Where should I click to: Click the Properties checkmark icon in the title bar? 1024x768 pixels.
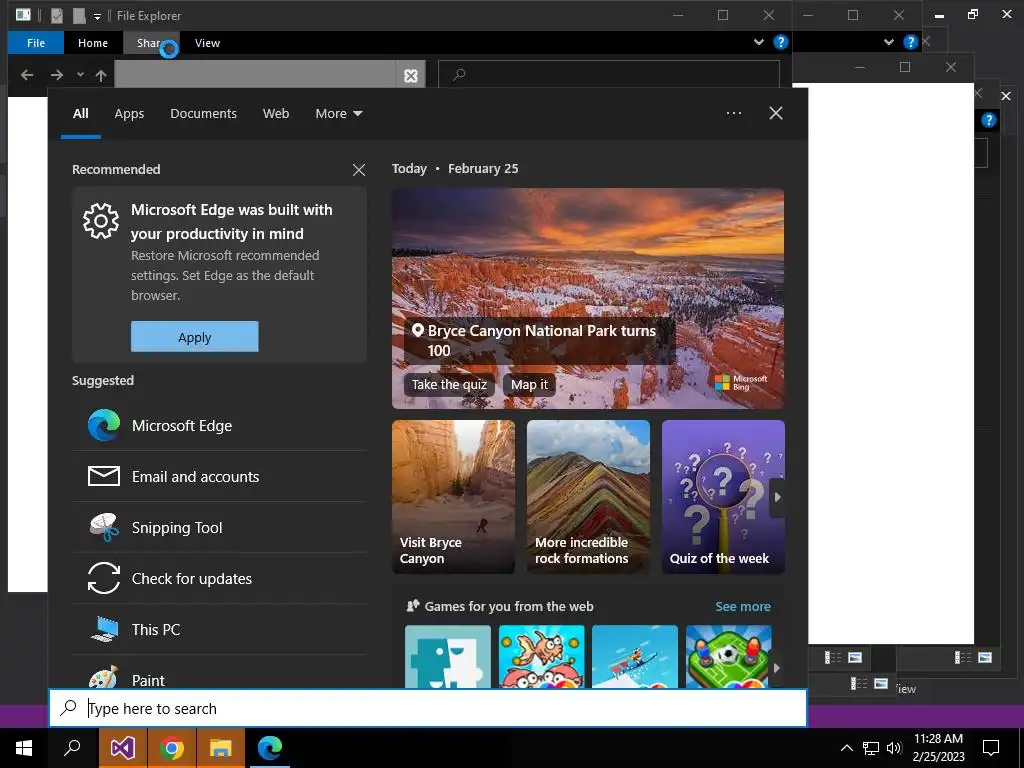[57, 15]
